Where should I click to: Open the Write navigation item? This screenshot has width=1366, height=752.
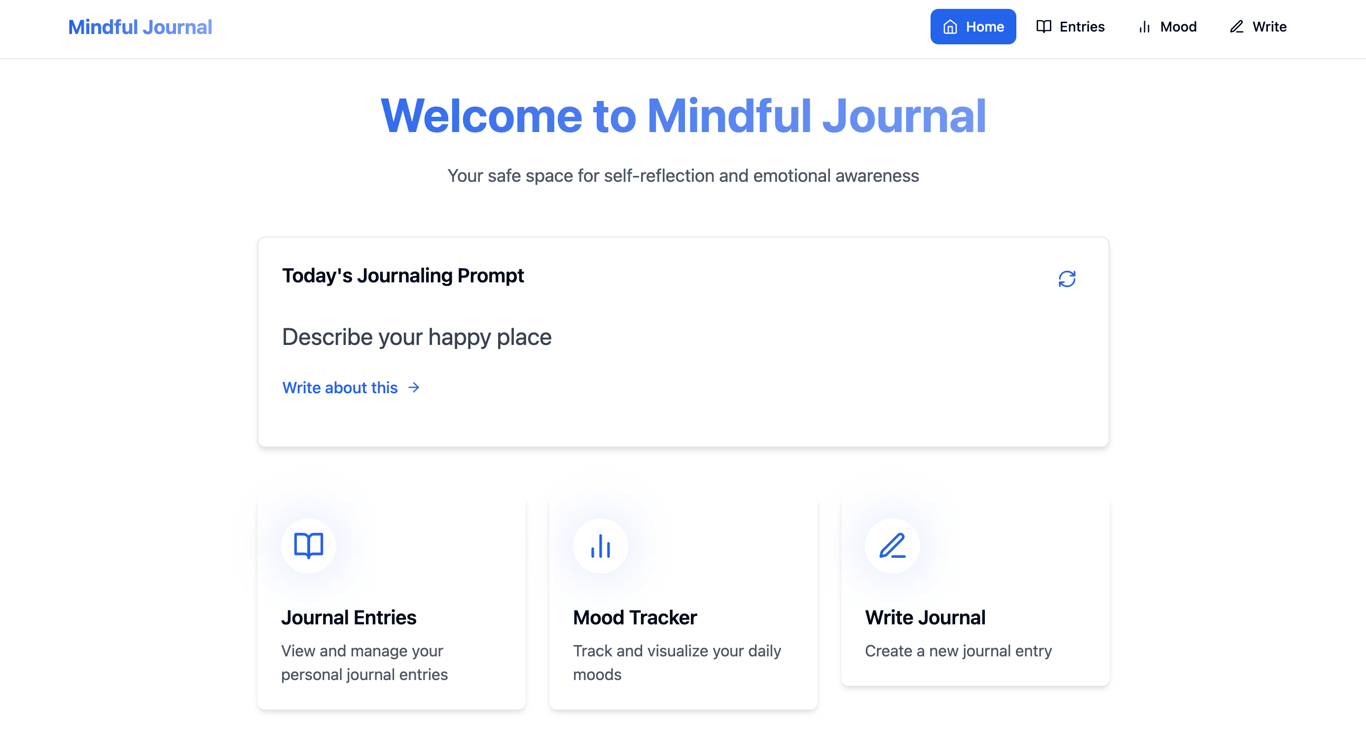tap(1257, 26)
